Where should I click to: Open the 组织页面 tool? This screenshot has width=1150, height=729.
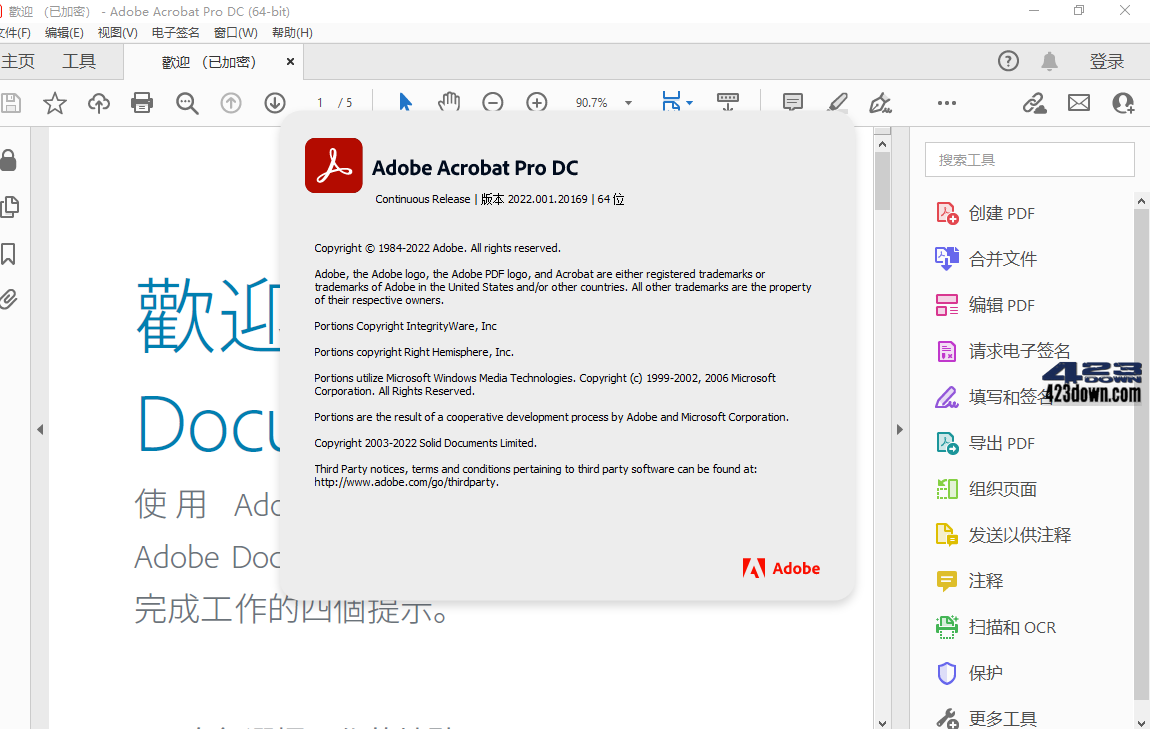tap(986, 489)
